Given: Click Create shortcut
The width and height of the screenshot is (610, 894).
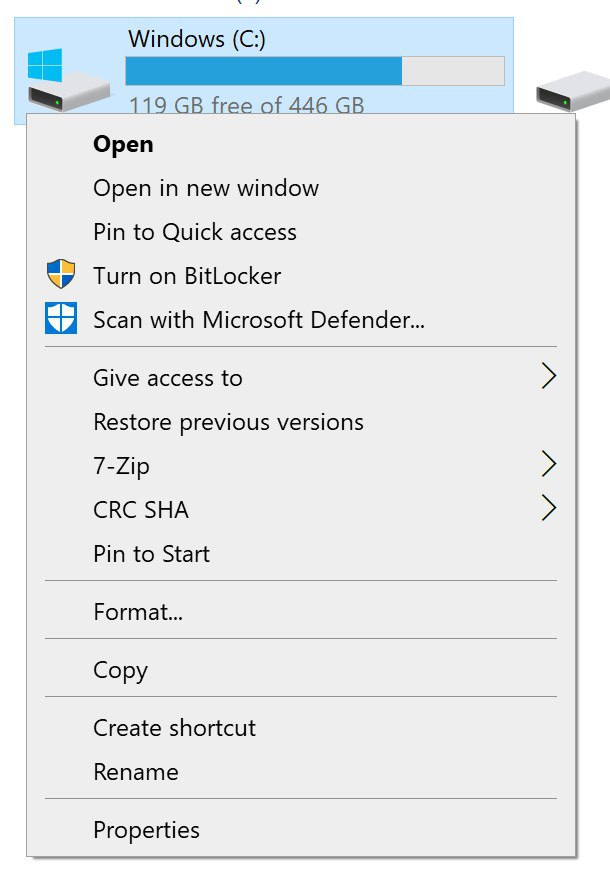Looking at the screenshot, I should (174, 728).
